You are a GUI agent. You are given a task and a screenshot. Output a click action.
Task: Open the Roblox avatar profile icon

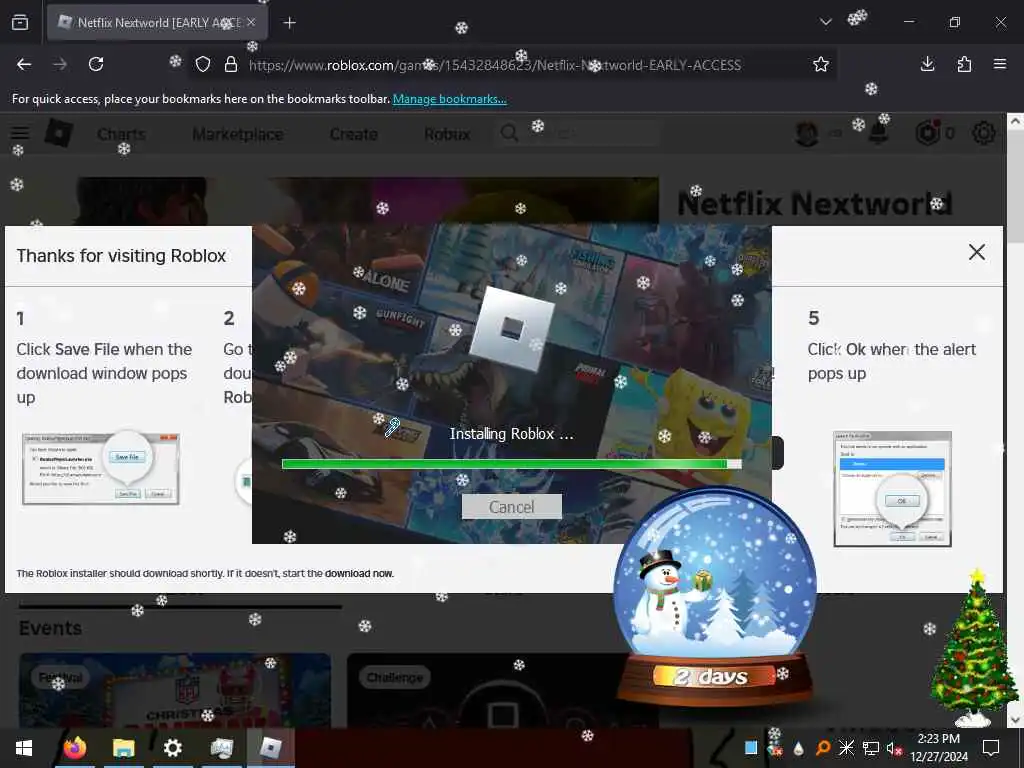pyautogui.click(x=807, y=133)
